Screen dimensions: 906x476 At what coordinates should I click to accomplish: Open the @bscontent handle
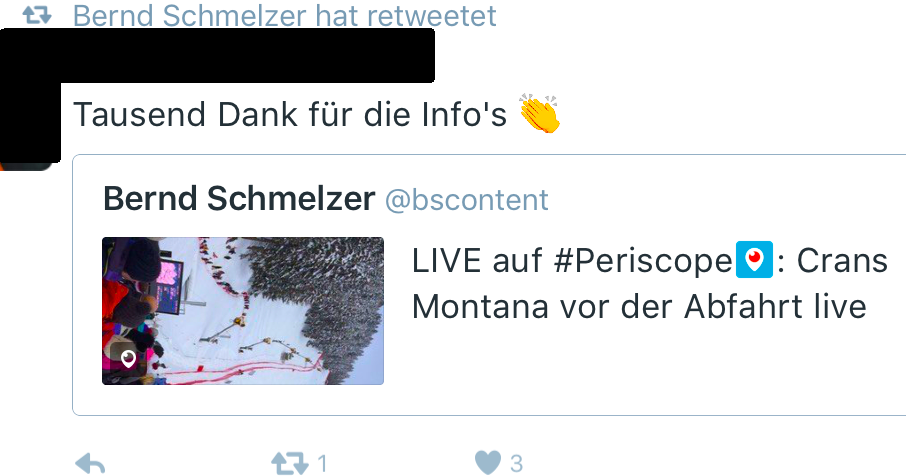[466, 200]
